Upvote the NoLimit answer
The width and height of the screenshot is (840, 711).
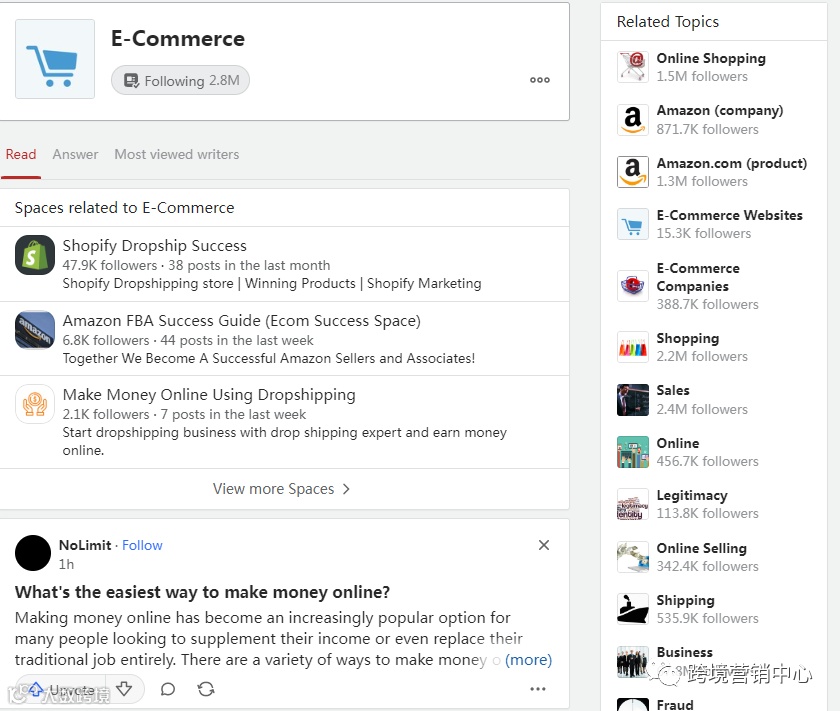[x=62, y=689]
